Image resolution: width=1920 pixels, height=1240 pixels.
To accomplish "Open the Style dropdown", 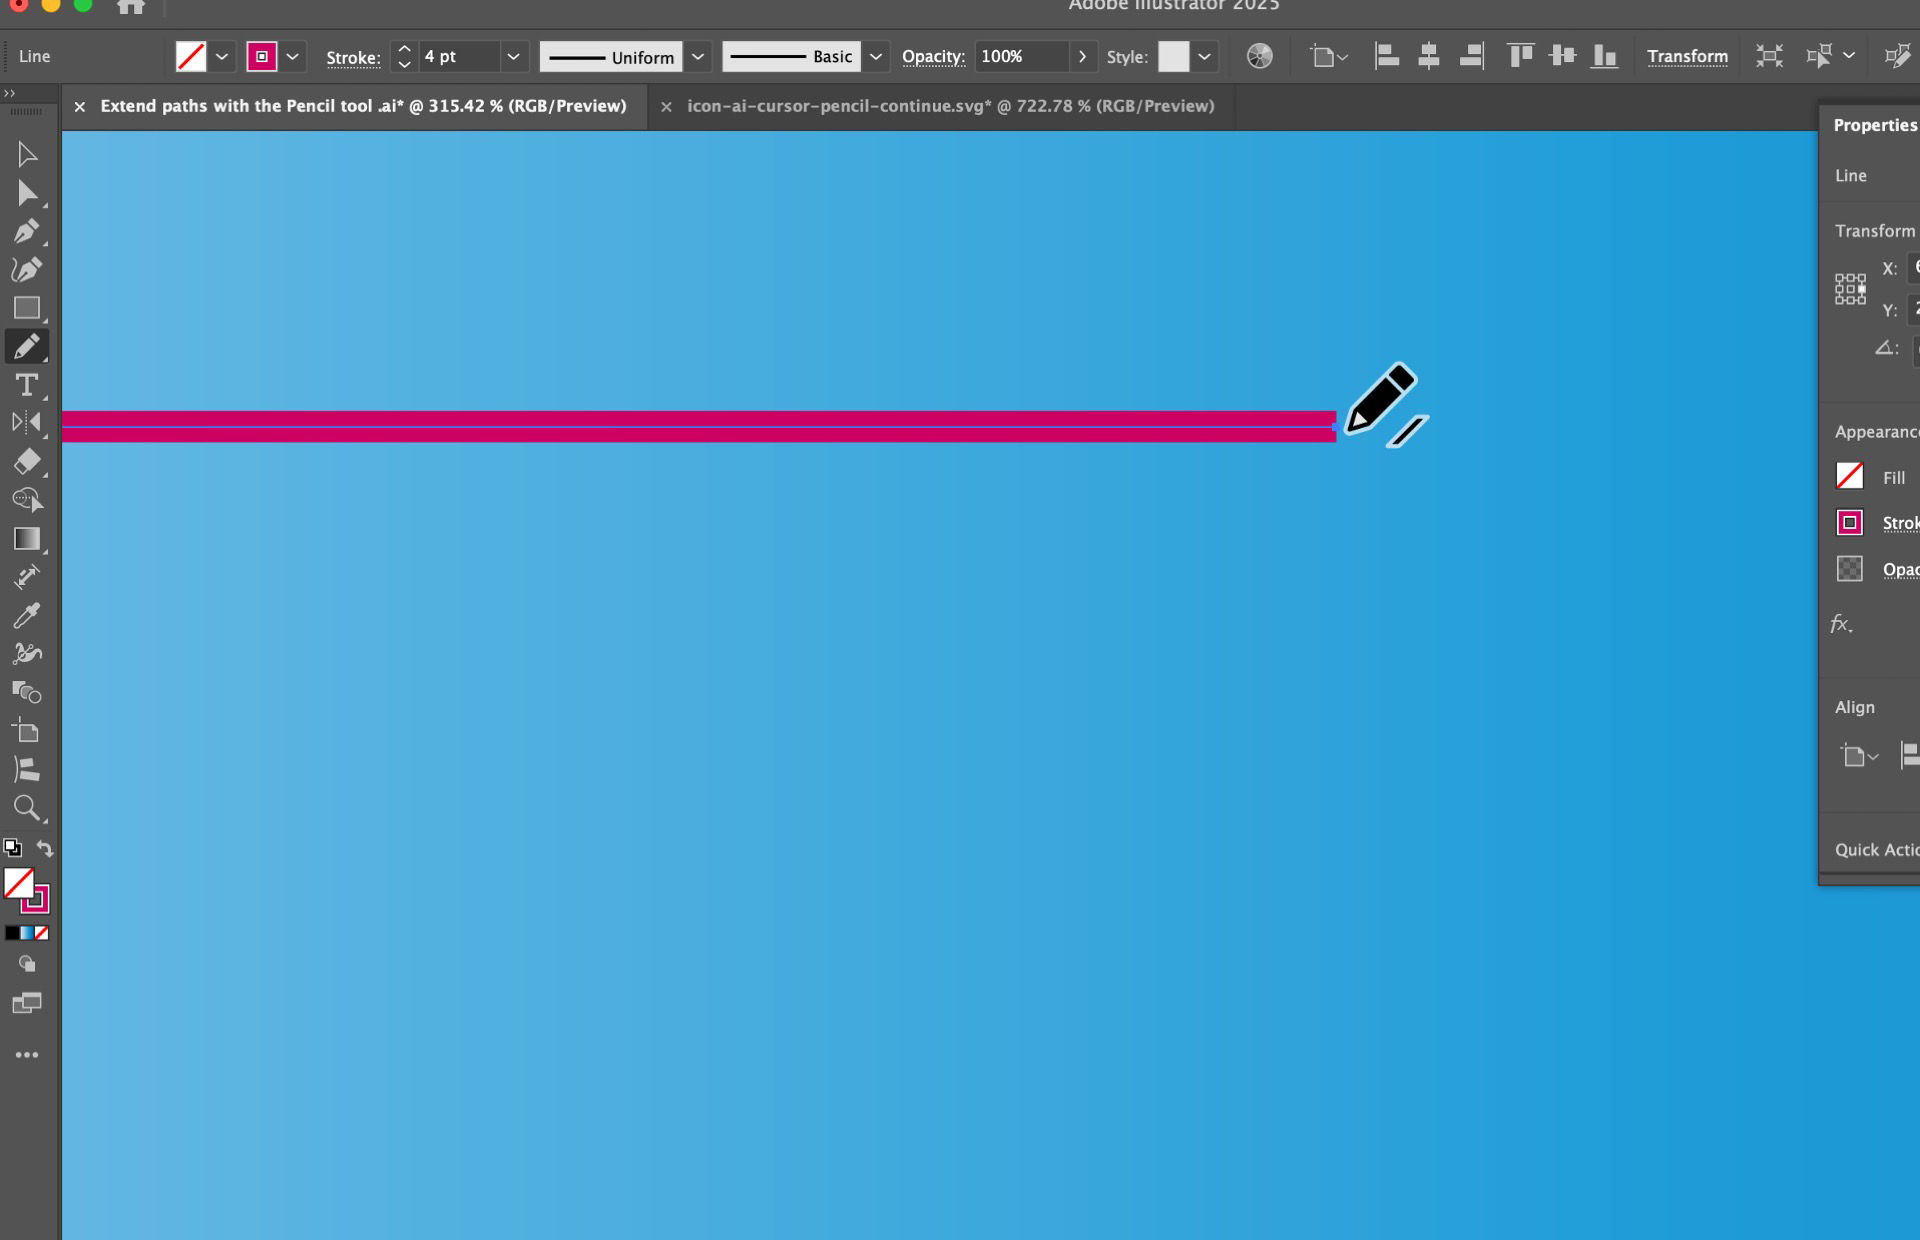I will click(x=1205, y=56).
